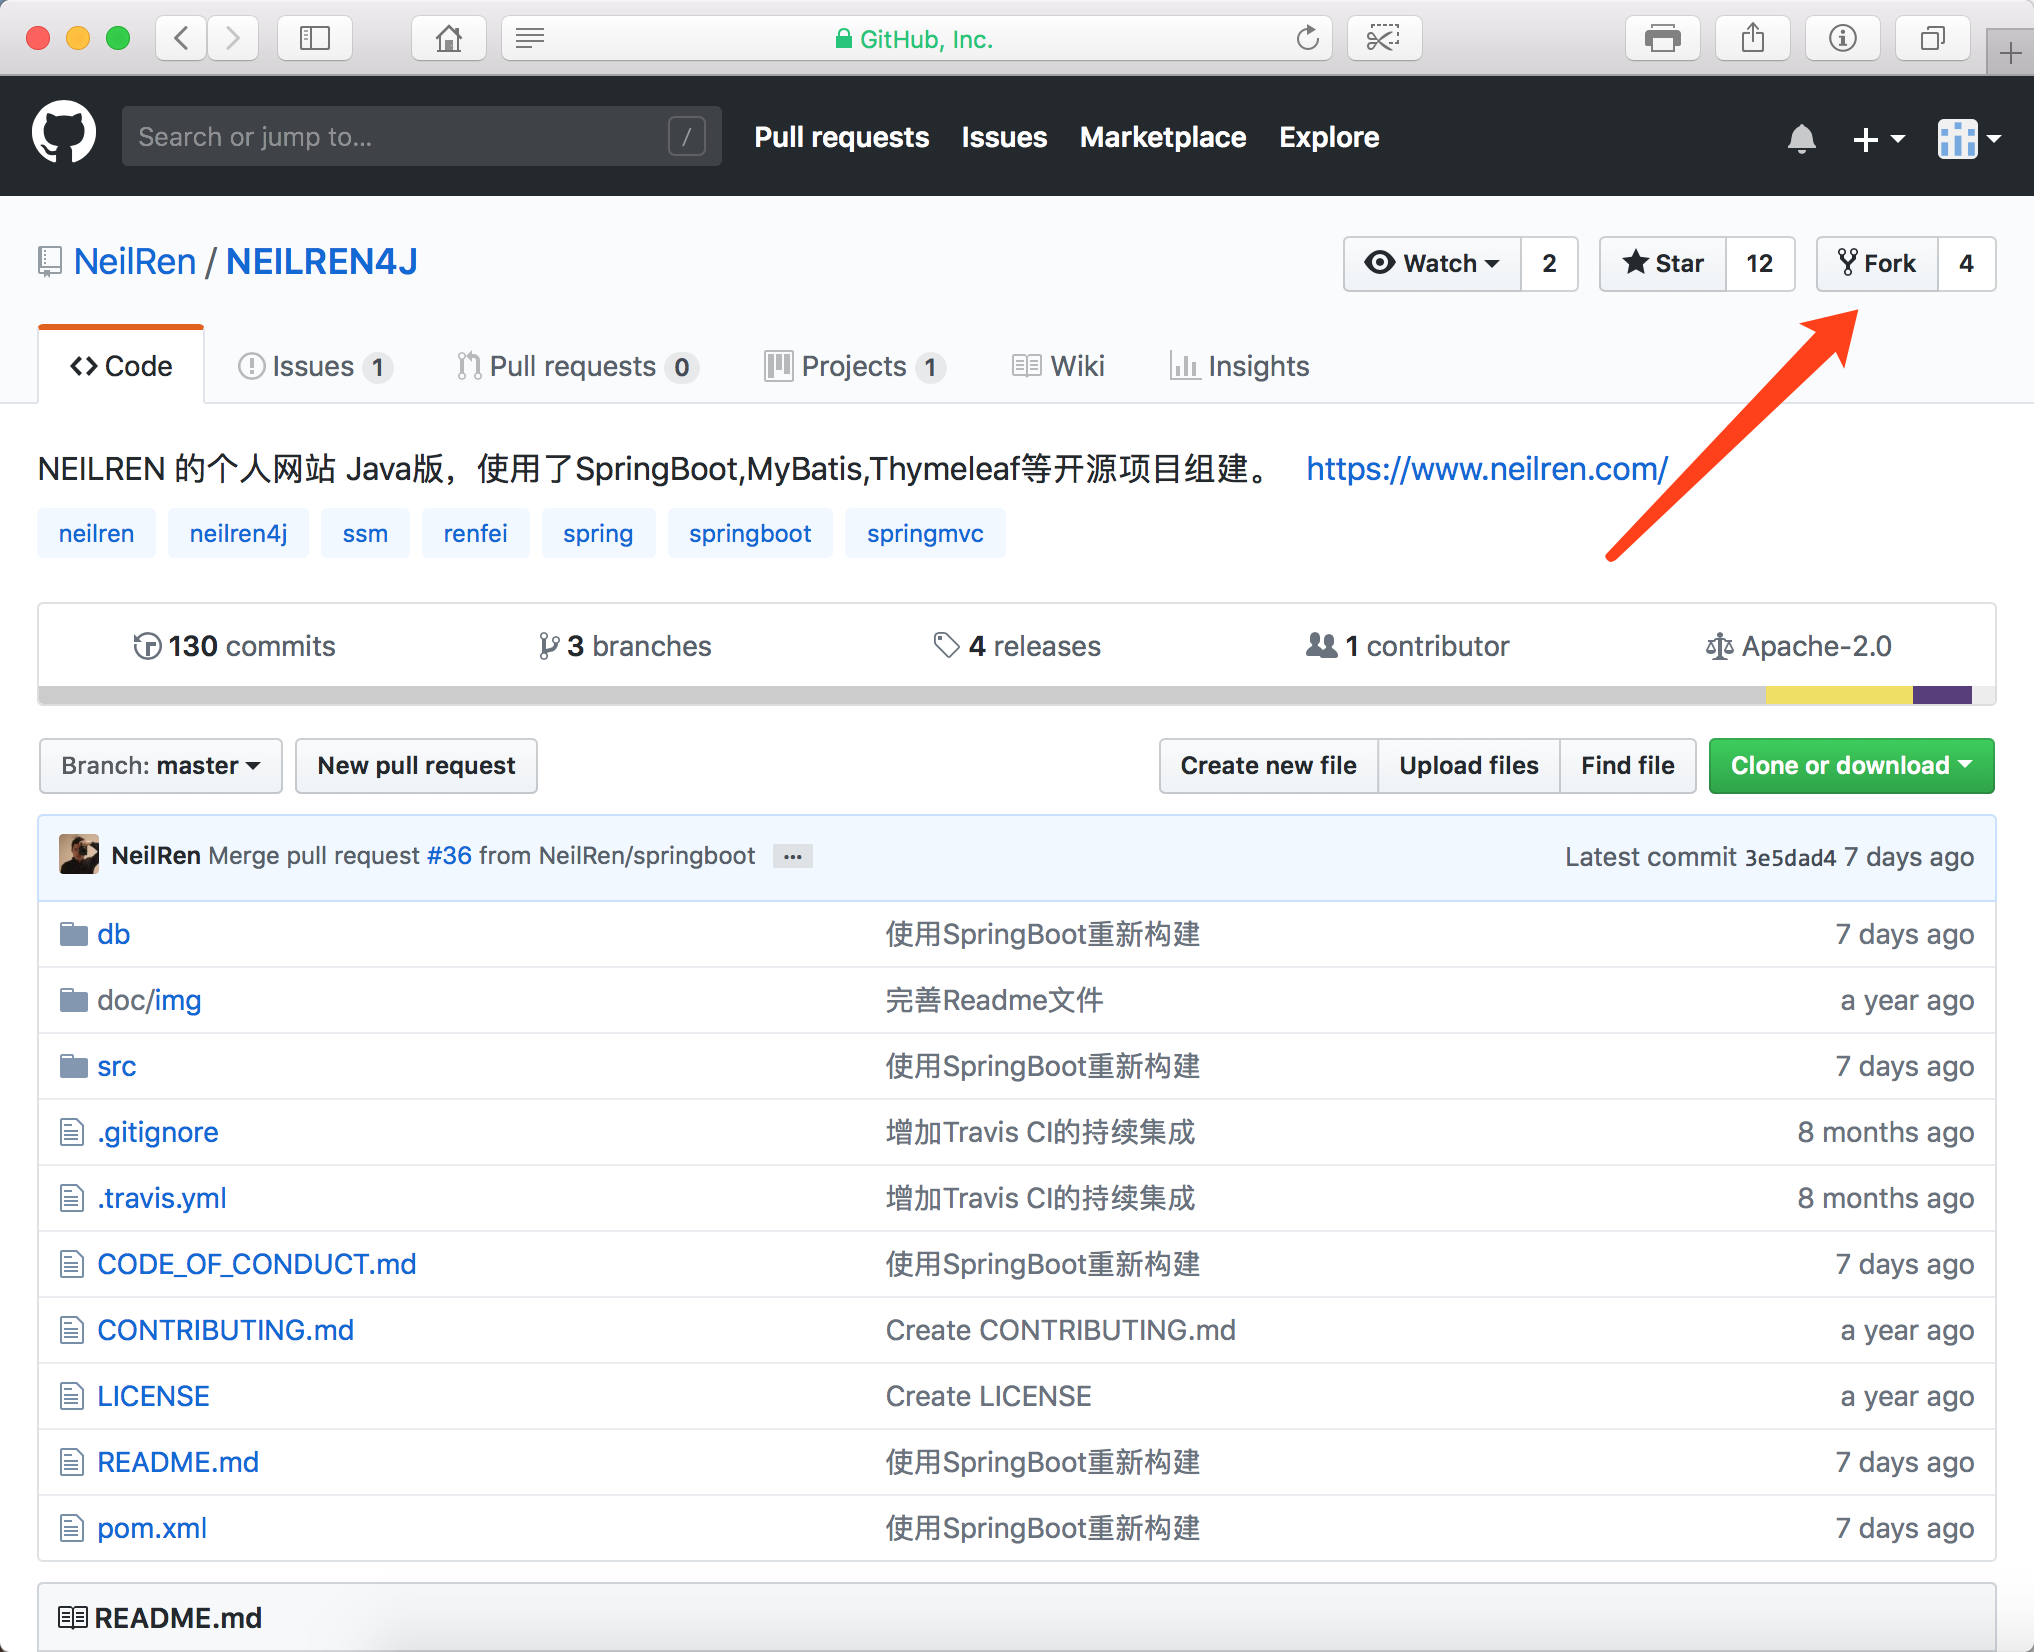Open the Safari home page
Screen dimensions: 2034x1652
449,39
